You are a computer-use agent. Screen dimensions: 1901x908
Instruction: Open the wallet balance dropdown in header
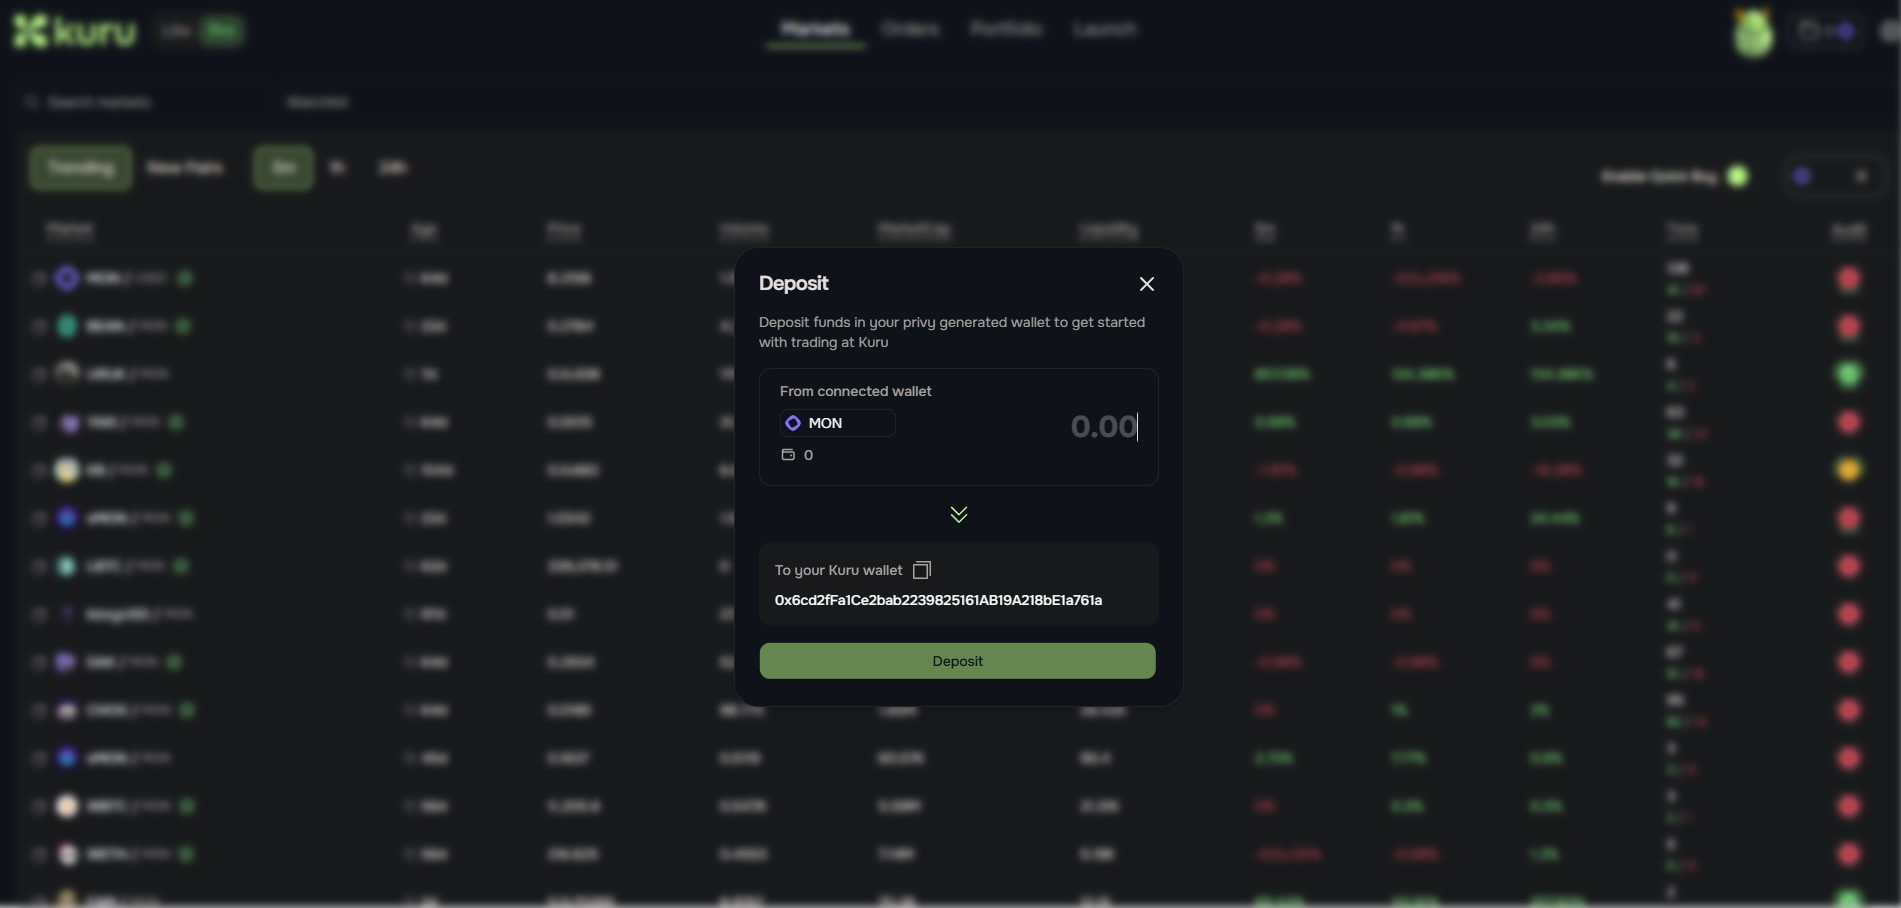pyautogui.click(x=1825, y=31)
